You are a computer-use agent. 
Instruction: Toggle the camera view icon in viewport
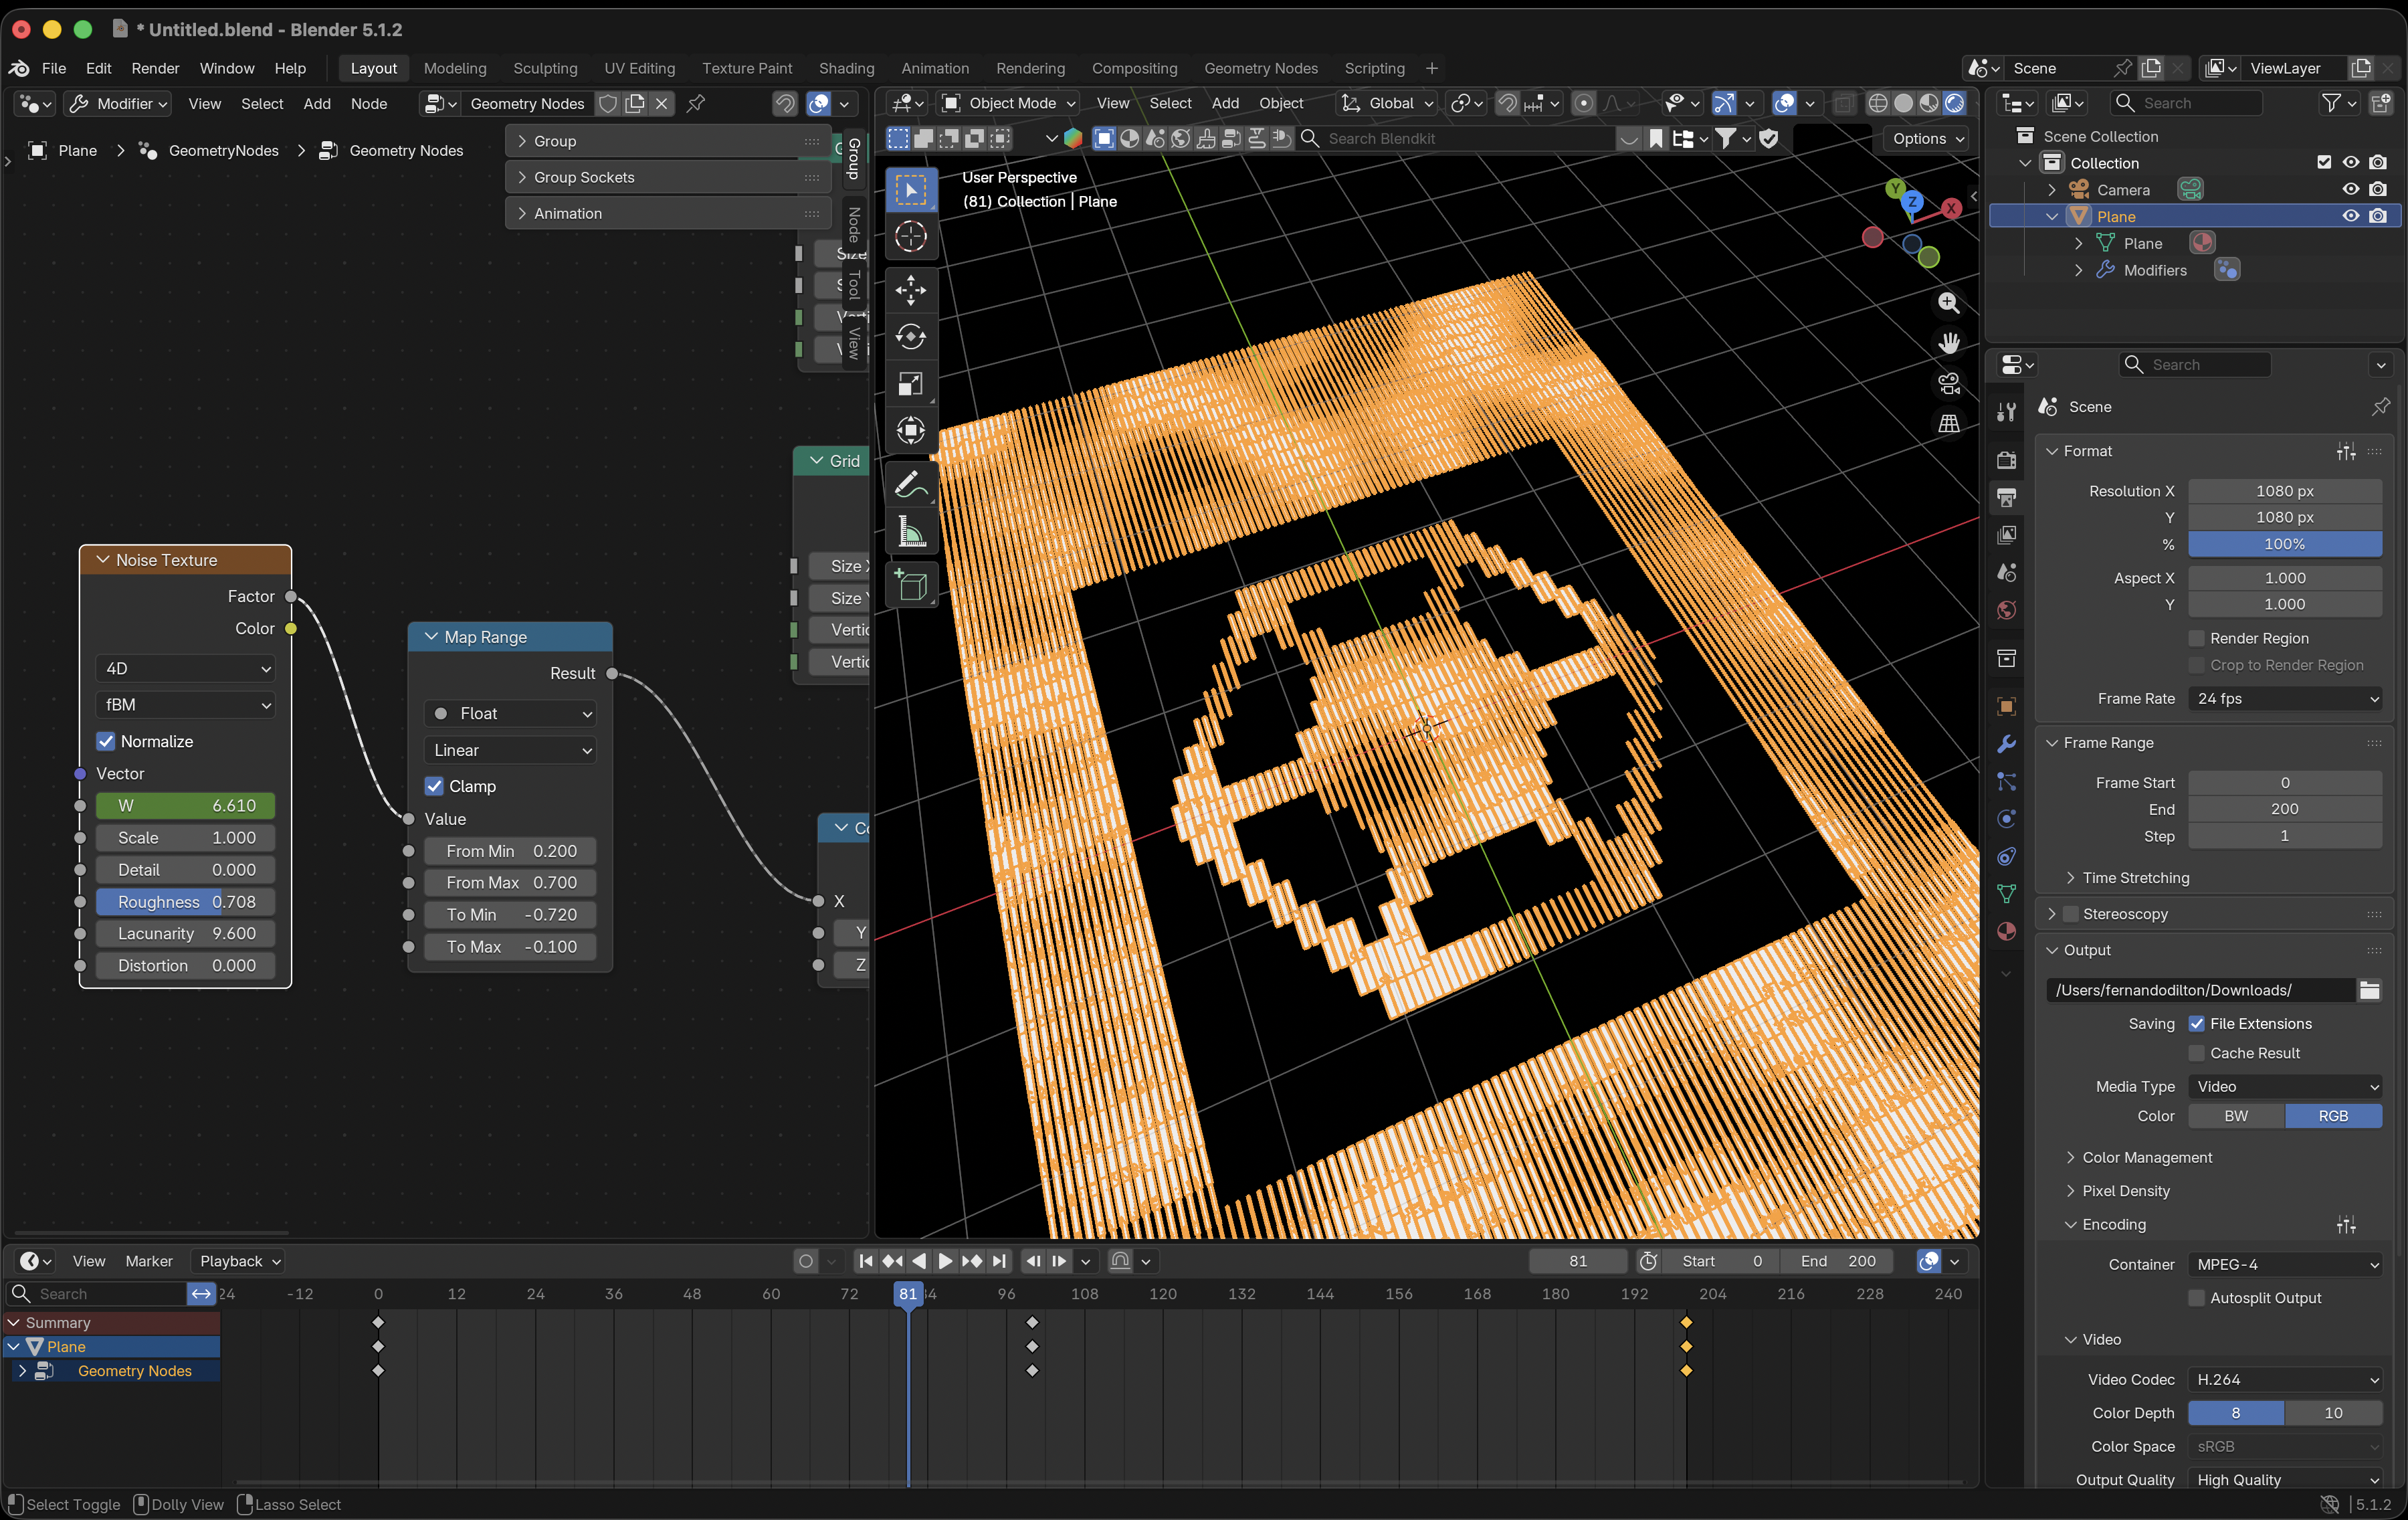1948,384
